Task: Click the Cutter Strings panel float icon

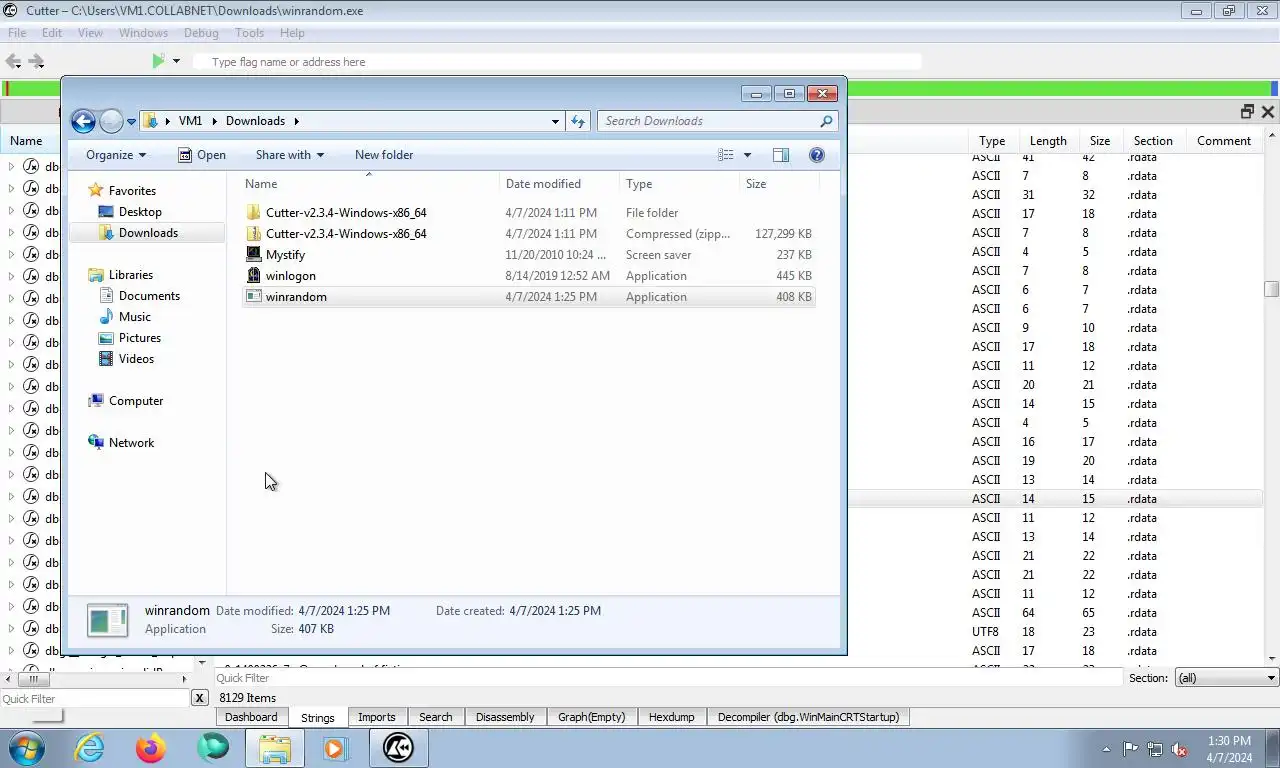Action: tap(1247, 112)
